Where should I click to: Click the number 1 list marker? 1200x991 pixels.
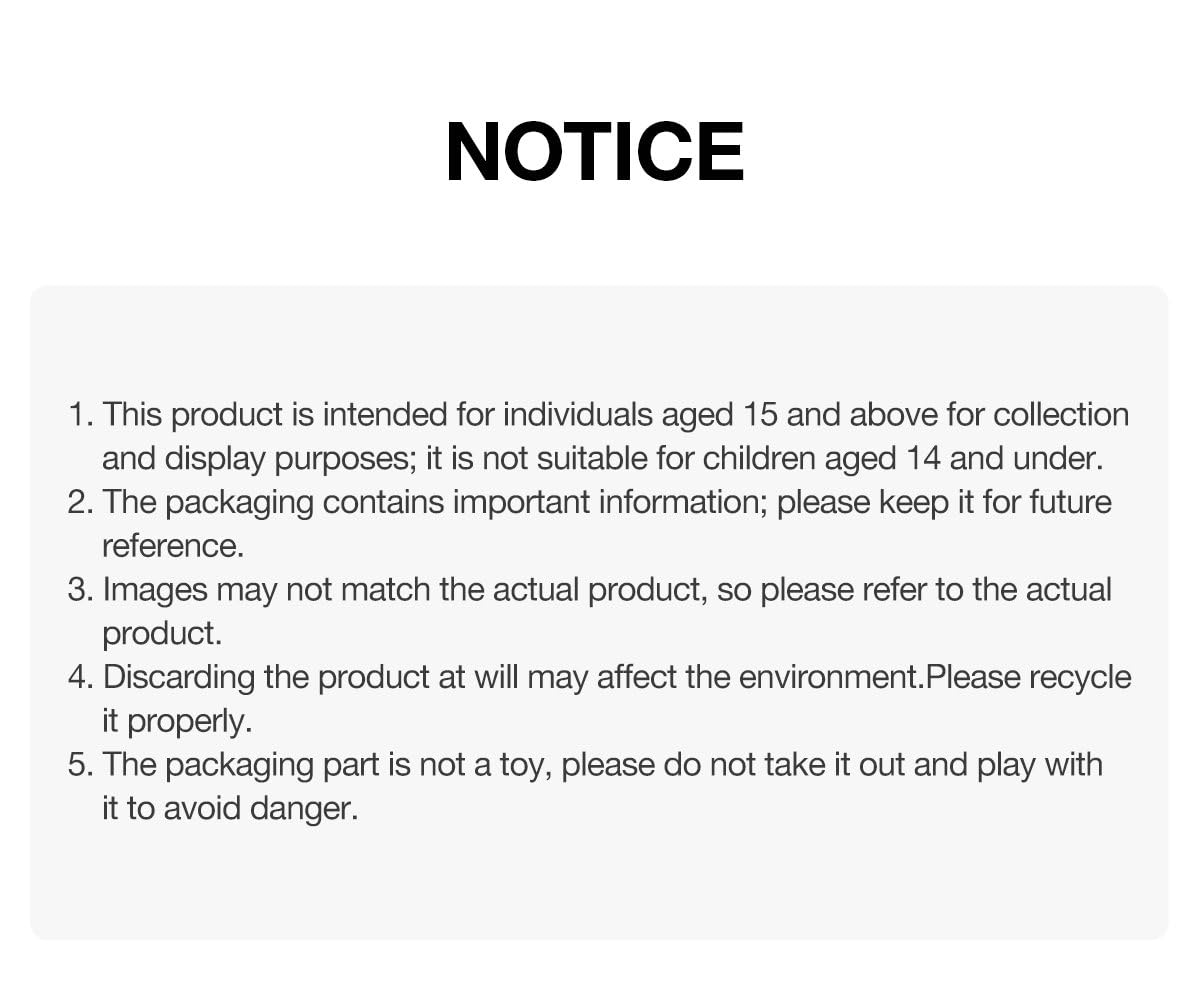pyautogui.click(x=80, y=415)
